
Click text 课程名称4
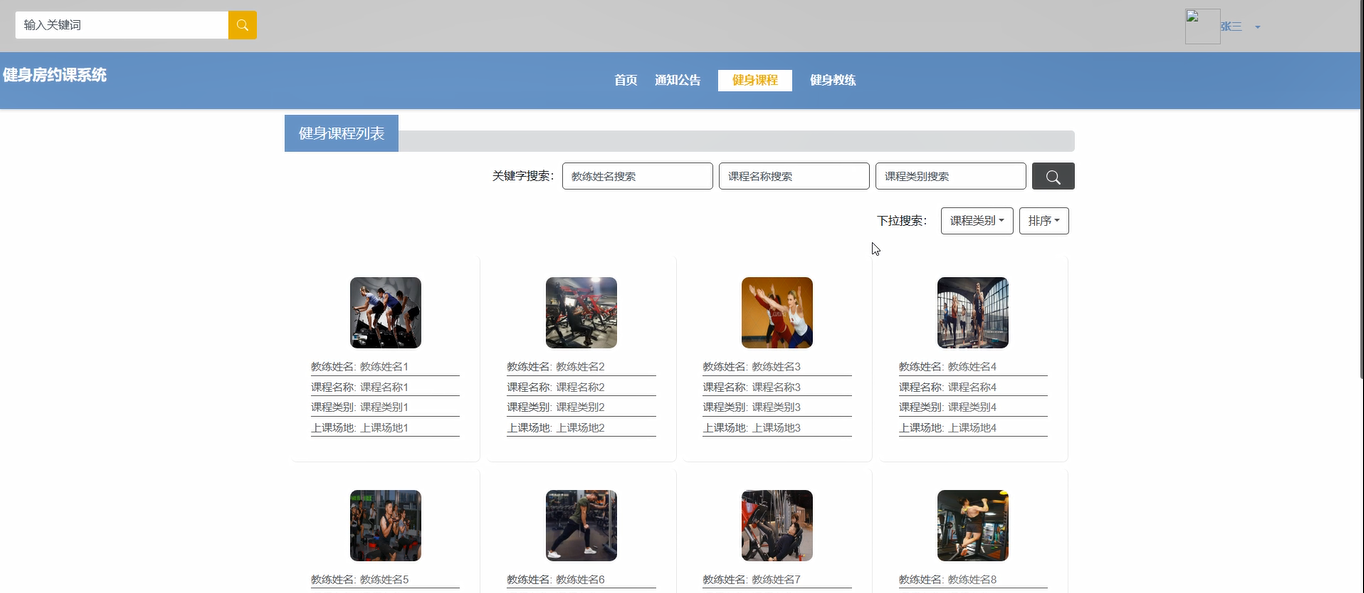tap(972, 387)
